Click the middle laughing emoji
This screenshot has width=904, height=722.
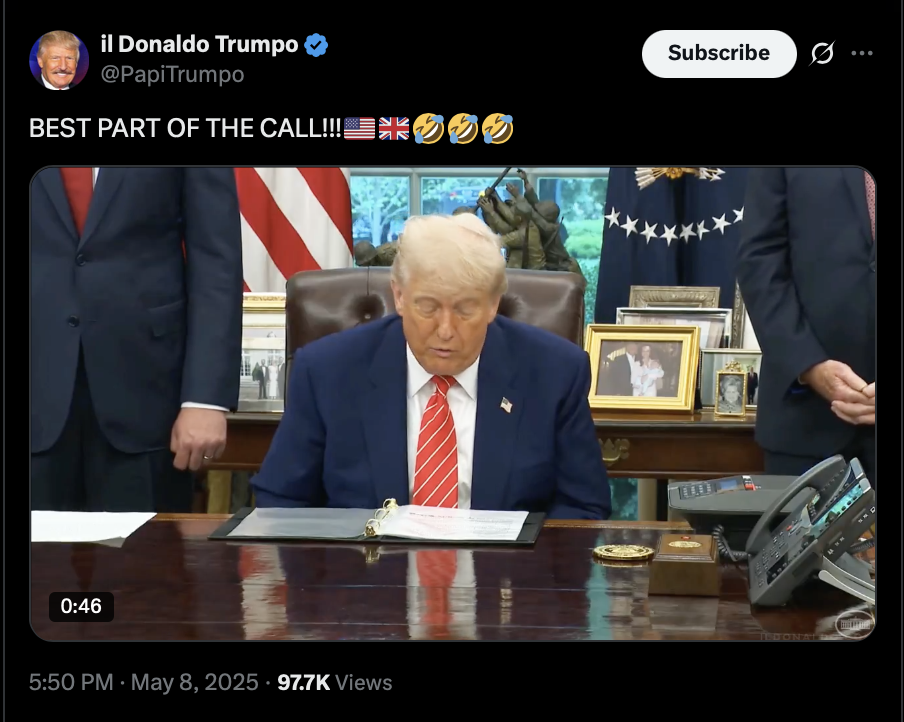(x=463, y=128)
